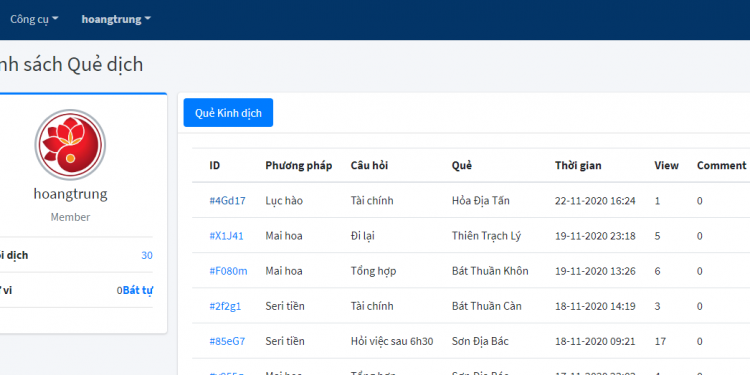Click the lotus yin-yang avatar image
The height and width of the screenshot is (375, 750).
pyautogui.click(x=70, y=144)
